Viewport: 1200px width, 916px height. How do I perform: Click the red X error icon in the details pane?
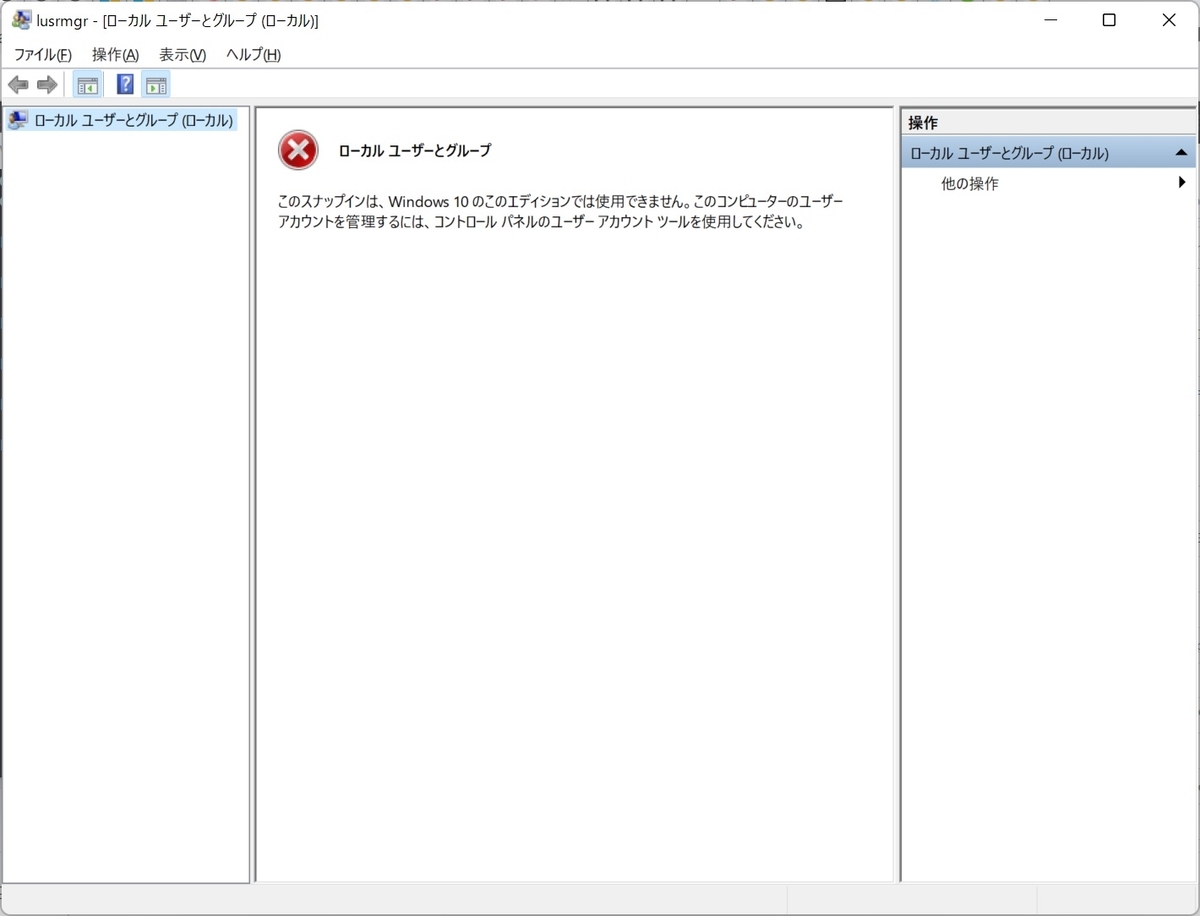point(297,150)
